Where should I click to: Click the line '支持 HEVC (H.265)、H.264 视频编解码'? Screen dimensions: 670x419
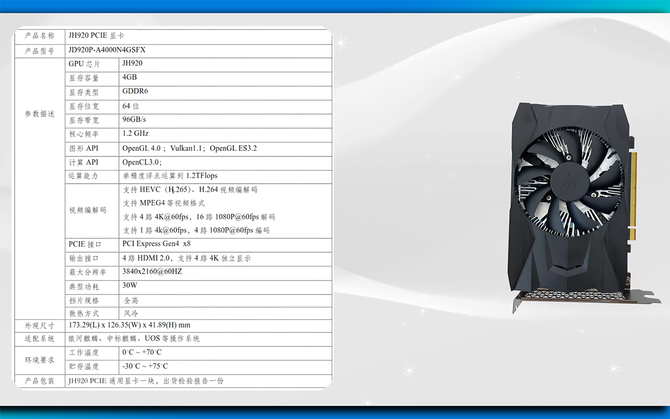pyautogui.click(x=190, y=190)
